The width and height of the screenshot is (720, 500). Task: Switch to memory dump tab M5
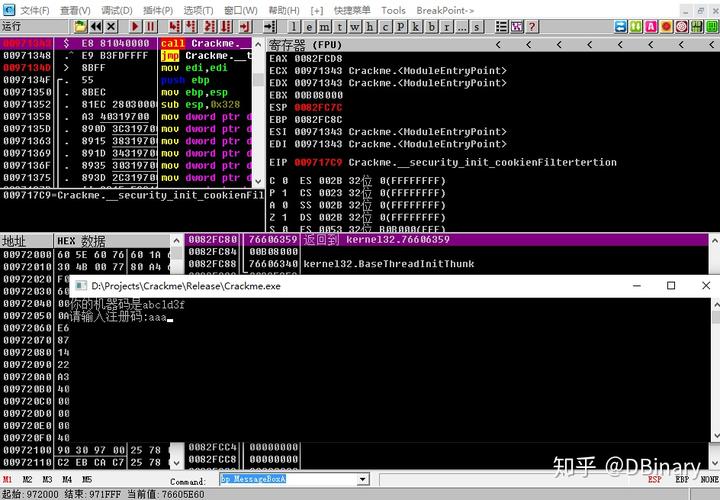87,480
